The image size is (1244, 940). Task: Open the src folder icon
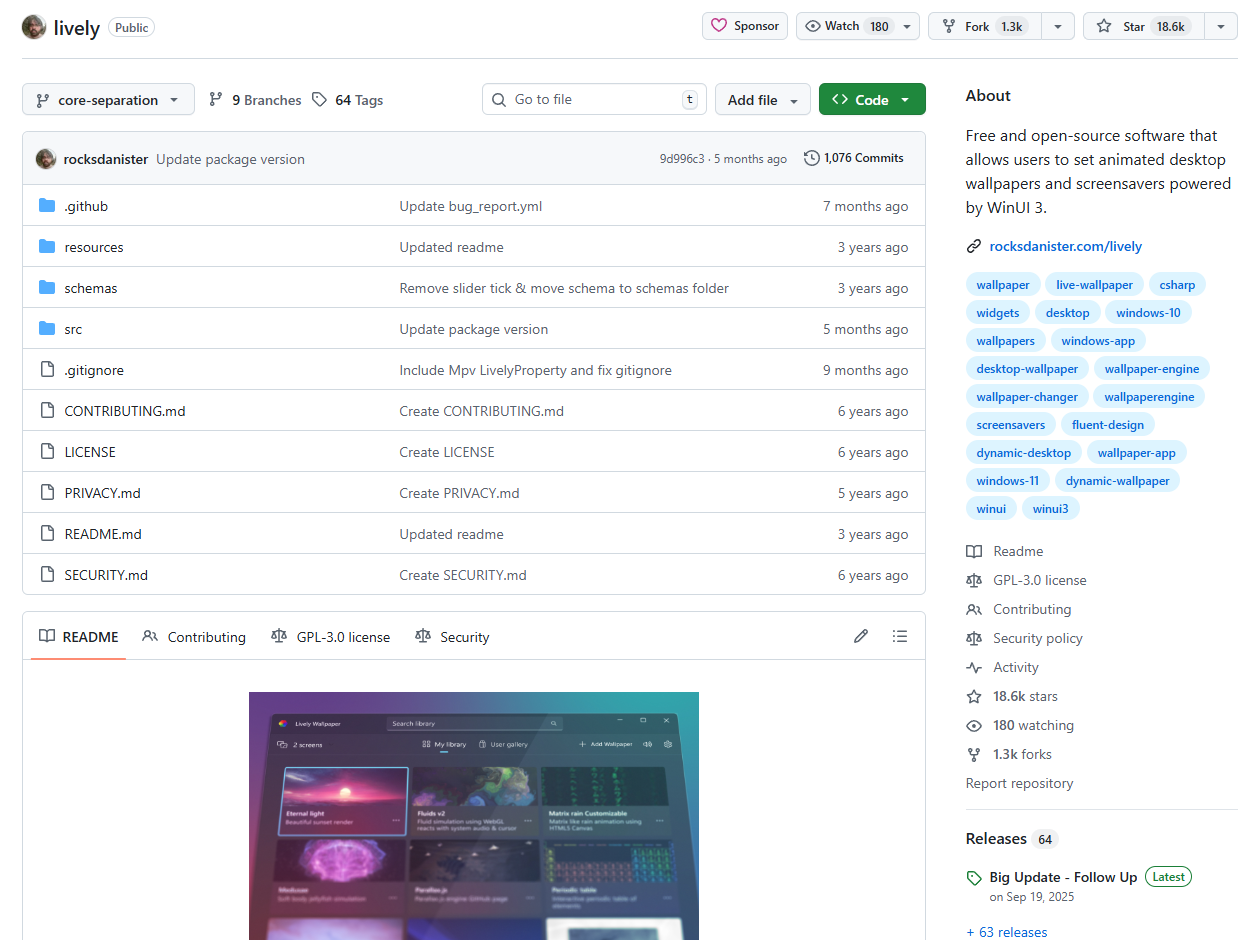pyautogui.click(x=47, y=329)
